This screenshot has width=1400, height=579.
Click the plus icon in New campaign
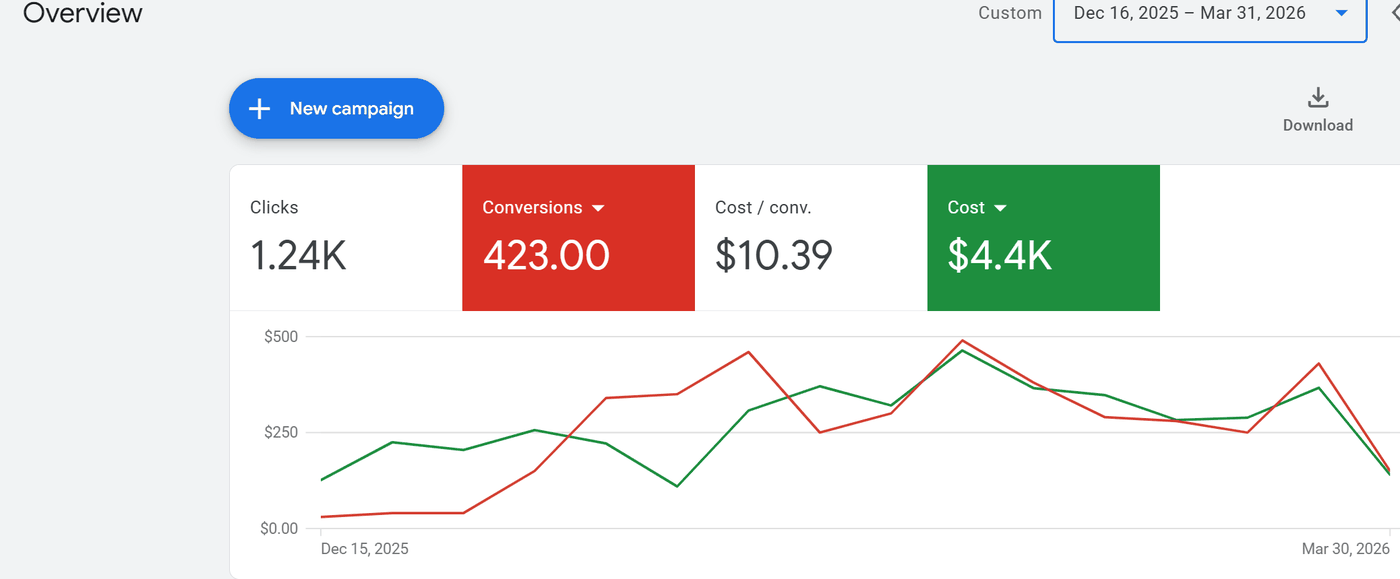pyautogui.click(x=259, y=109)
